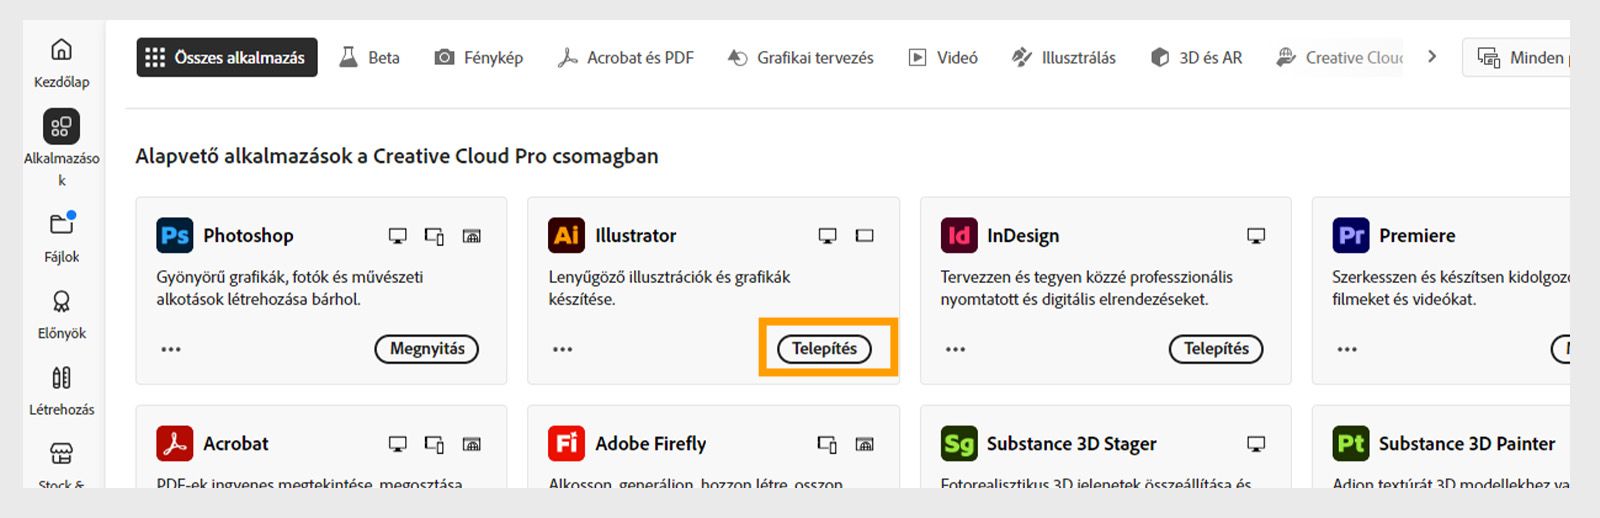This screenshot has width=1600, height=518.
Task: Open more options on the Premiere card
Action: pyautogui.click(x=1347, y=349)
